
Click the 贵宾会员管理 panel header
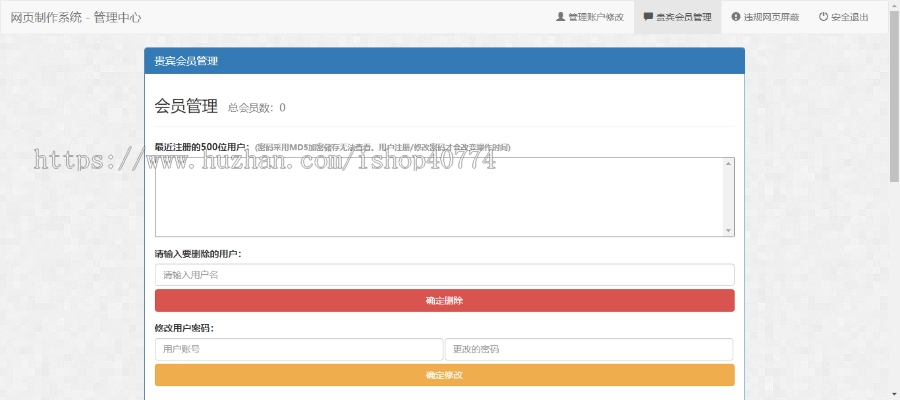[445, 61]
